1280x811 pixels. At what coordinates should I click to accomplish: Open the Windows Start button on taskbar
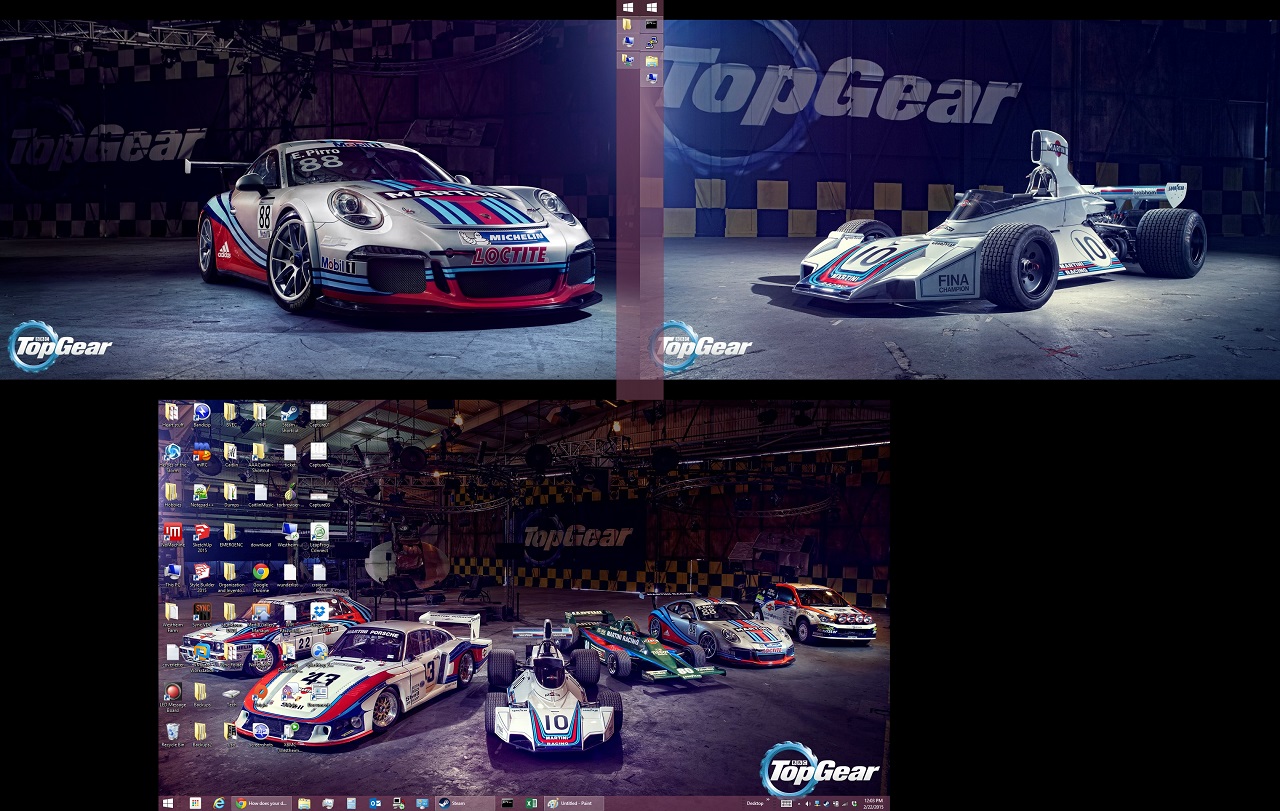167,803
